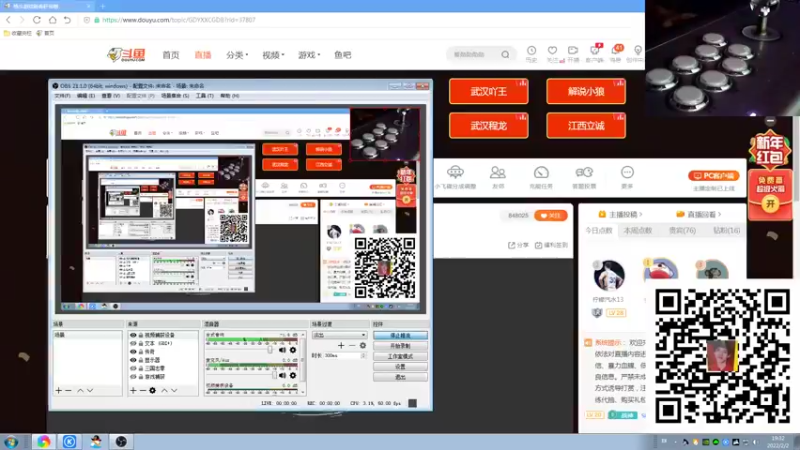Collapse the red packet side widget
The height and width of the screenshot is (450, 800).
pyautogui.click(x=770, y=121)
